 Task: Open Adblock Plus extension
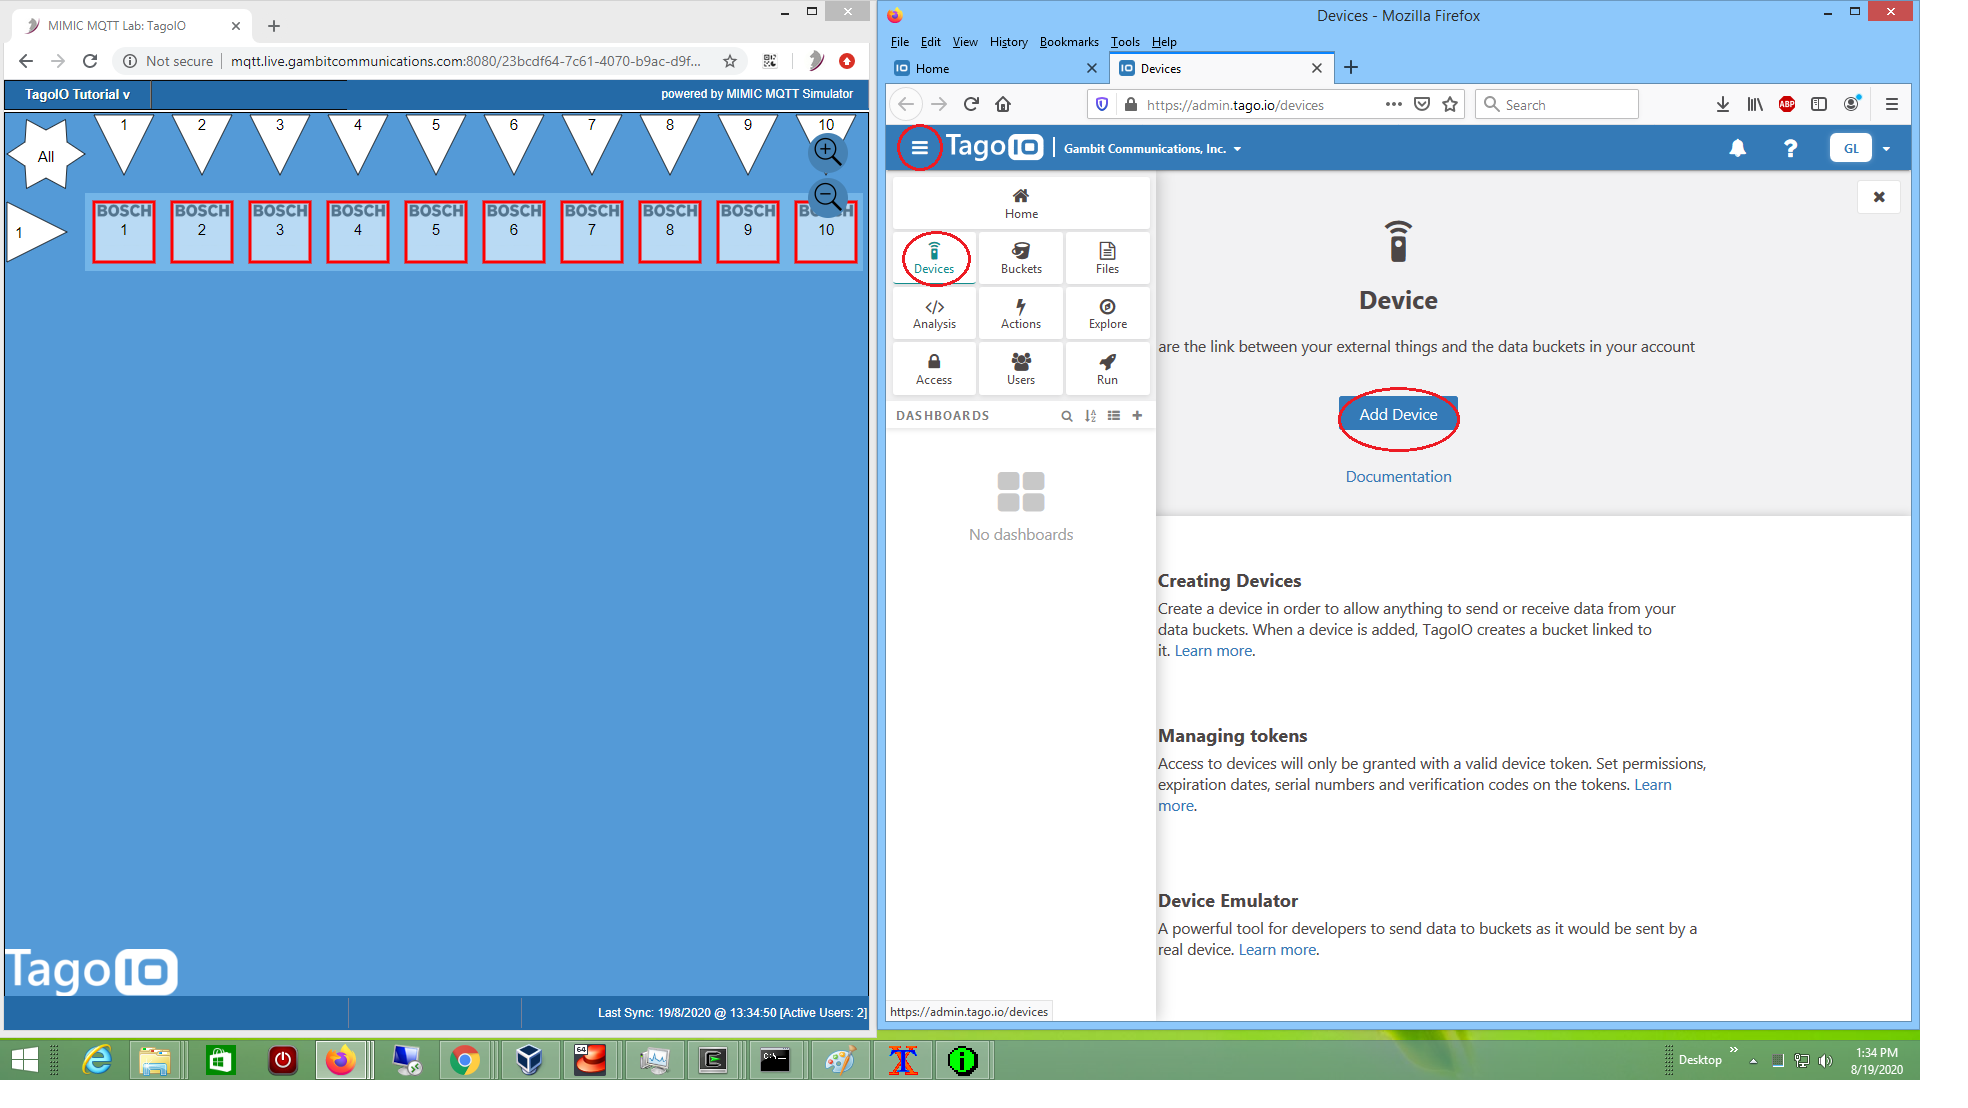[x=1787, y=104]
